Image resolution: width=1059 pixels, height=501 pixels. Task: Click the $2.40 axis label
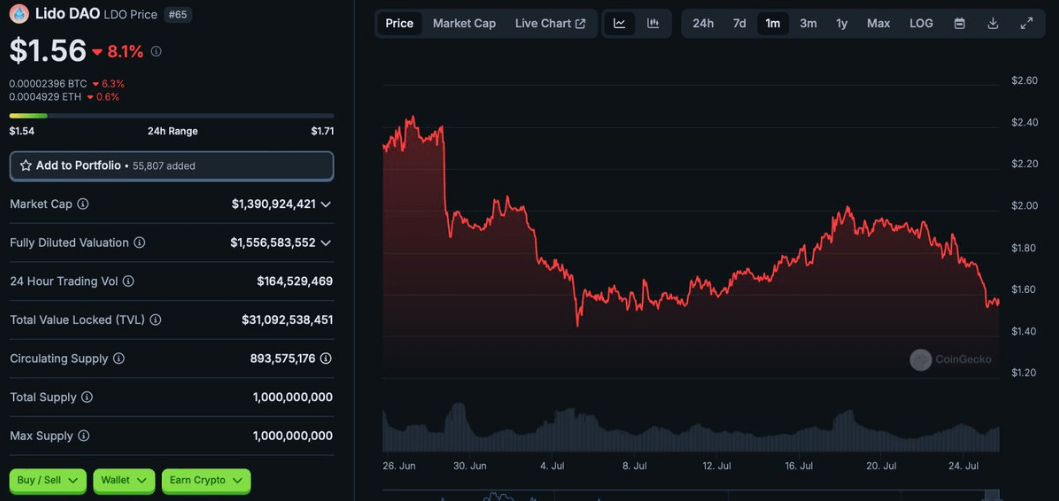pyautogui.click(x=1024, y=123)
